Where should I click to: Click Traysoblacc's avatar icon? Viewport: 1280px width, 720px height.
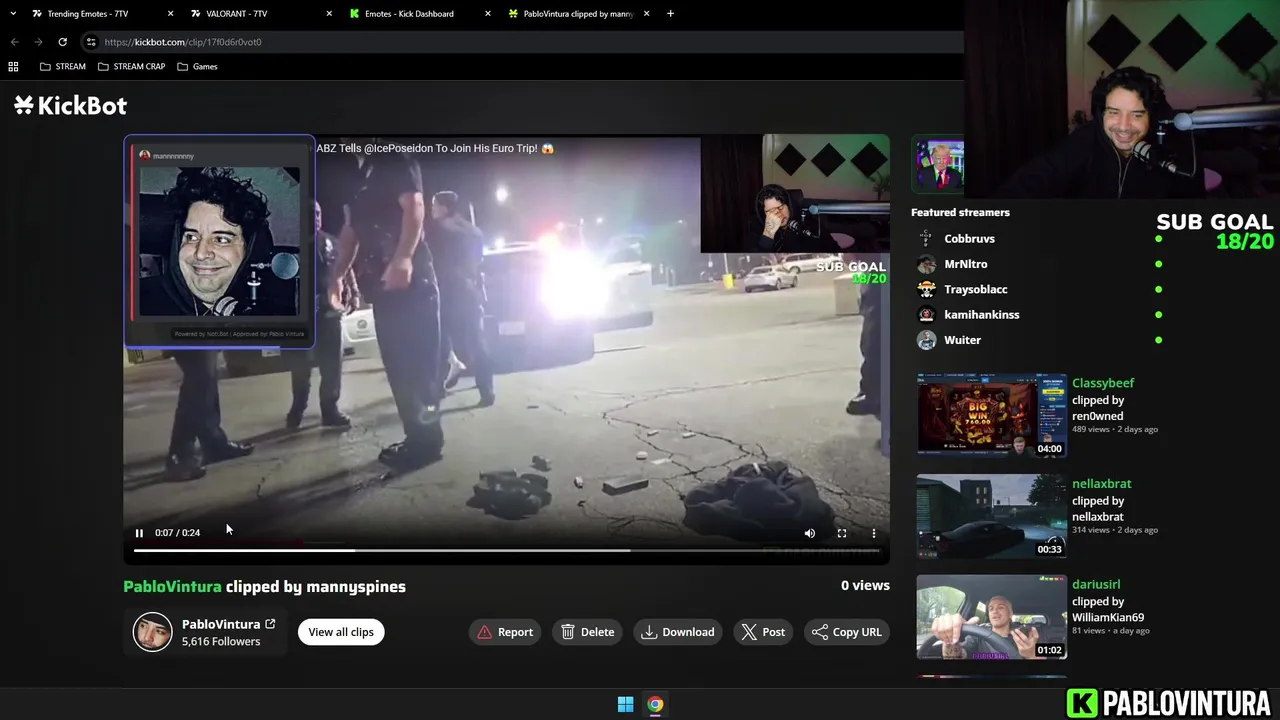[x=927, y=289]
